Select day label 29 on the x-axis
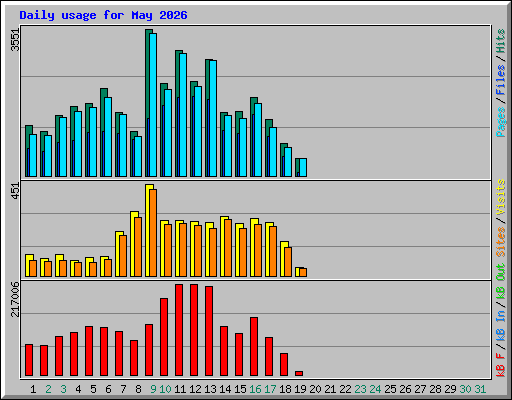This screenshot has width=512, height=400. (x=450, y=389)
